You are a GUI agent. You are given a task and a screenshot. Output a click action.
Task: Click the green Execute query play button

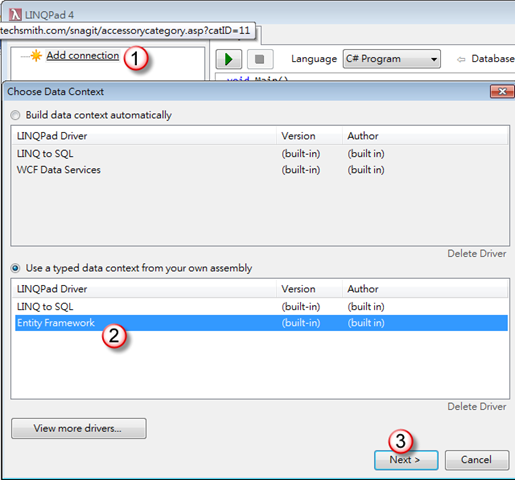(x=229, y=59)
